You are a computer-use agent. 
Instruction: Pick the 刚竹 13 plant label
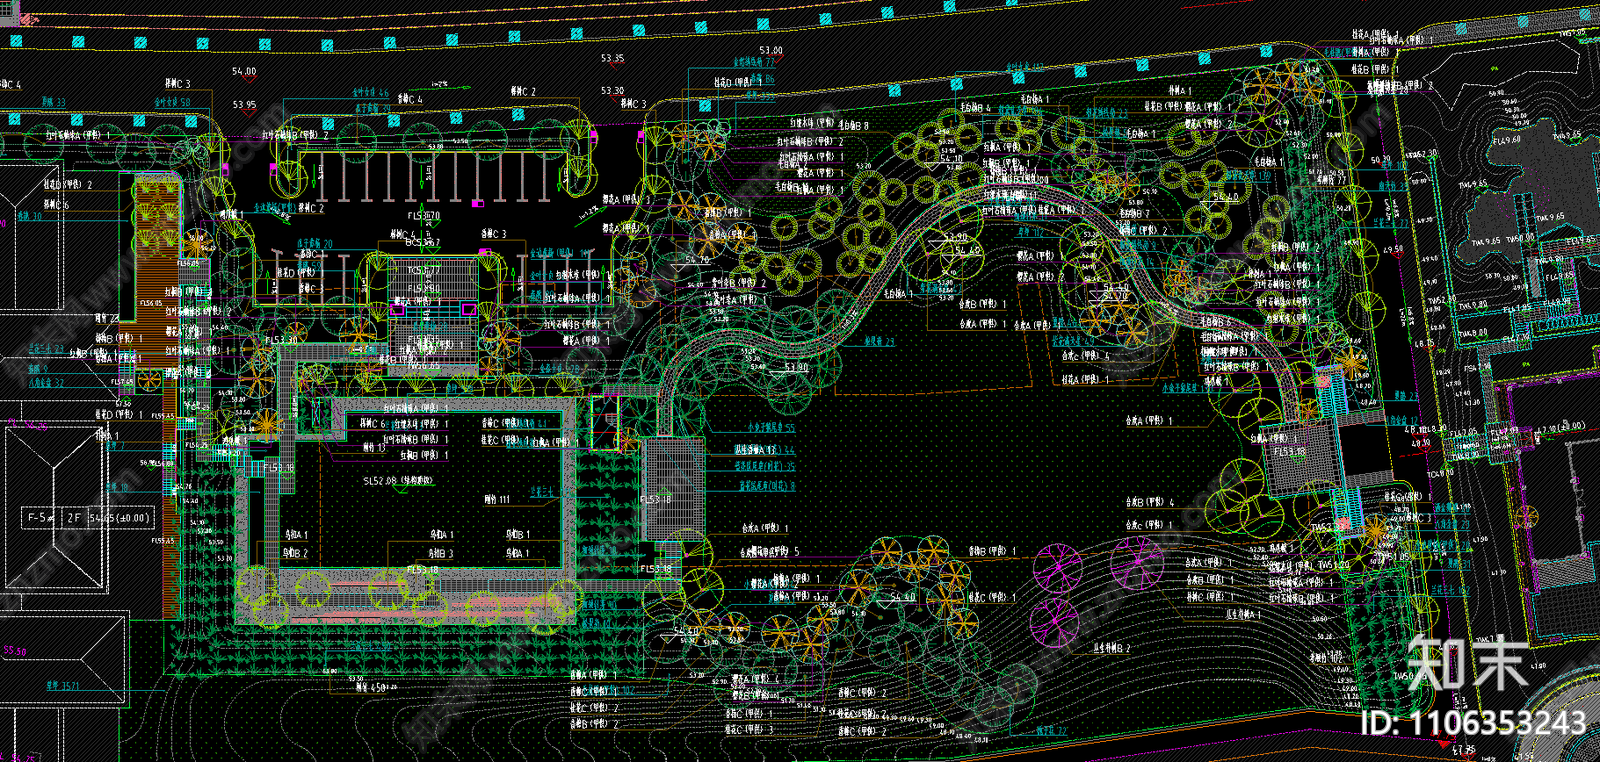(376, 447)
